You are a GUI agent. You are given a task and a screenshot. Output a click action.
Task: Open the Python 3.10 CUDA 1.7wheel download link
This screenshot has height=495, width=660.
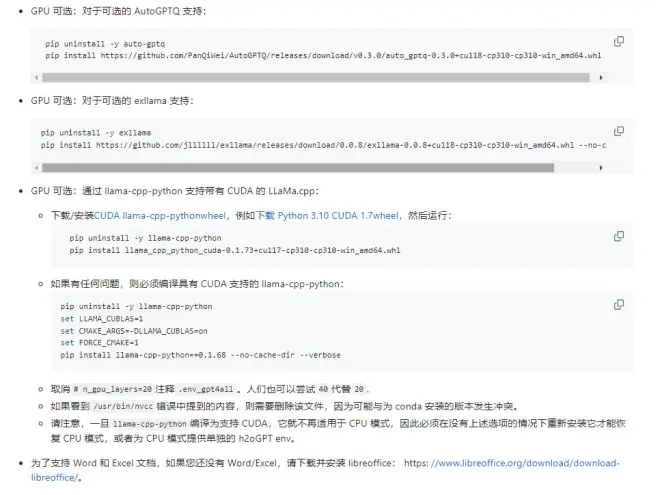click(x=339, y=215)
